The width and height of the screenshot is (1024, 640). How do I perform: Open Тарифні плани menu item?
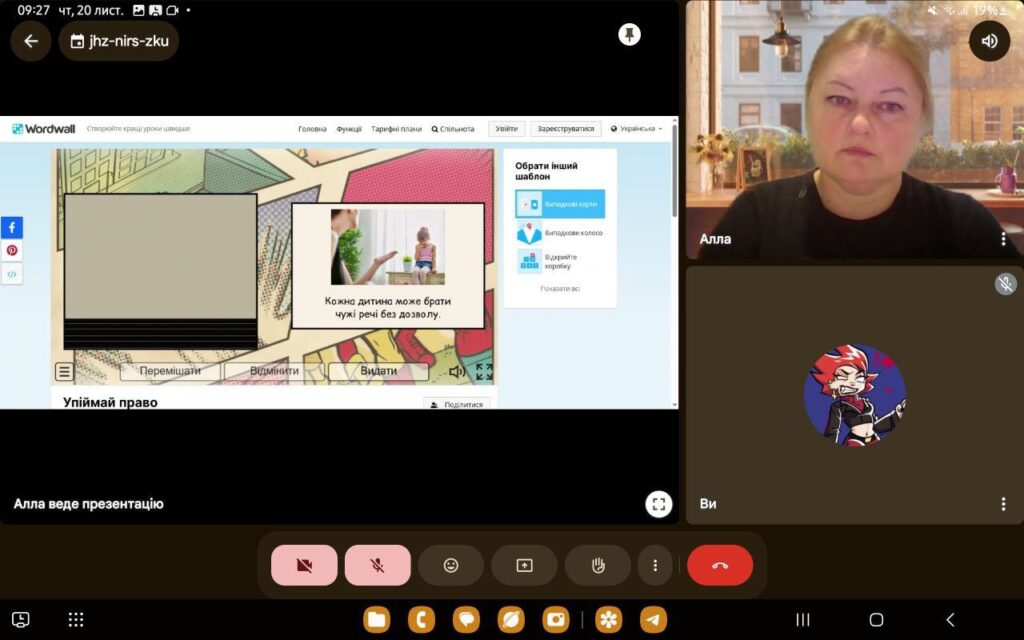point(396,129)
